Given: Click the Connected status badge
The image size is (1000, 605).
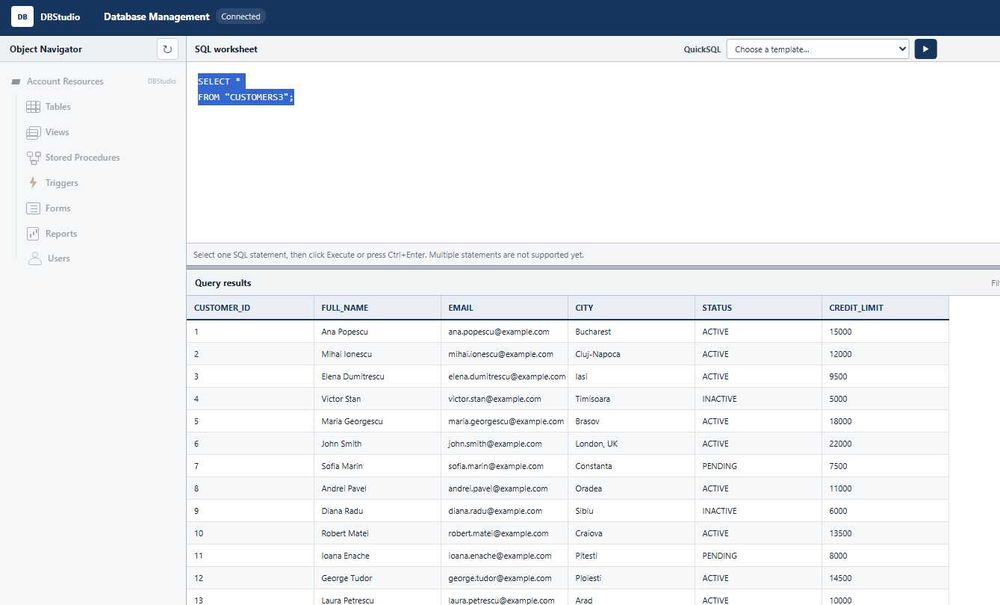Looking at the screenshot, I should (x=240, y=17).
